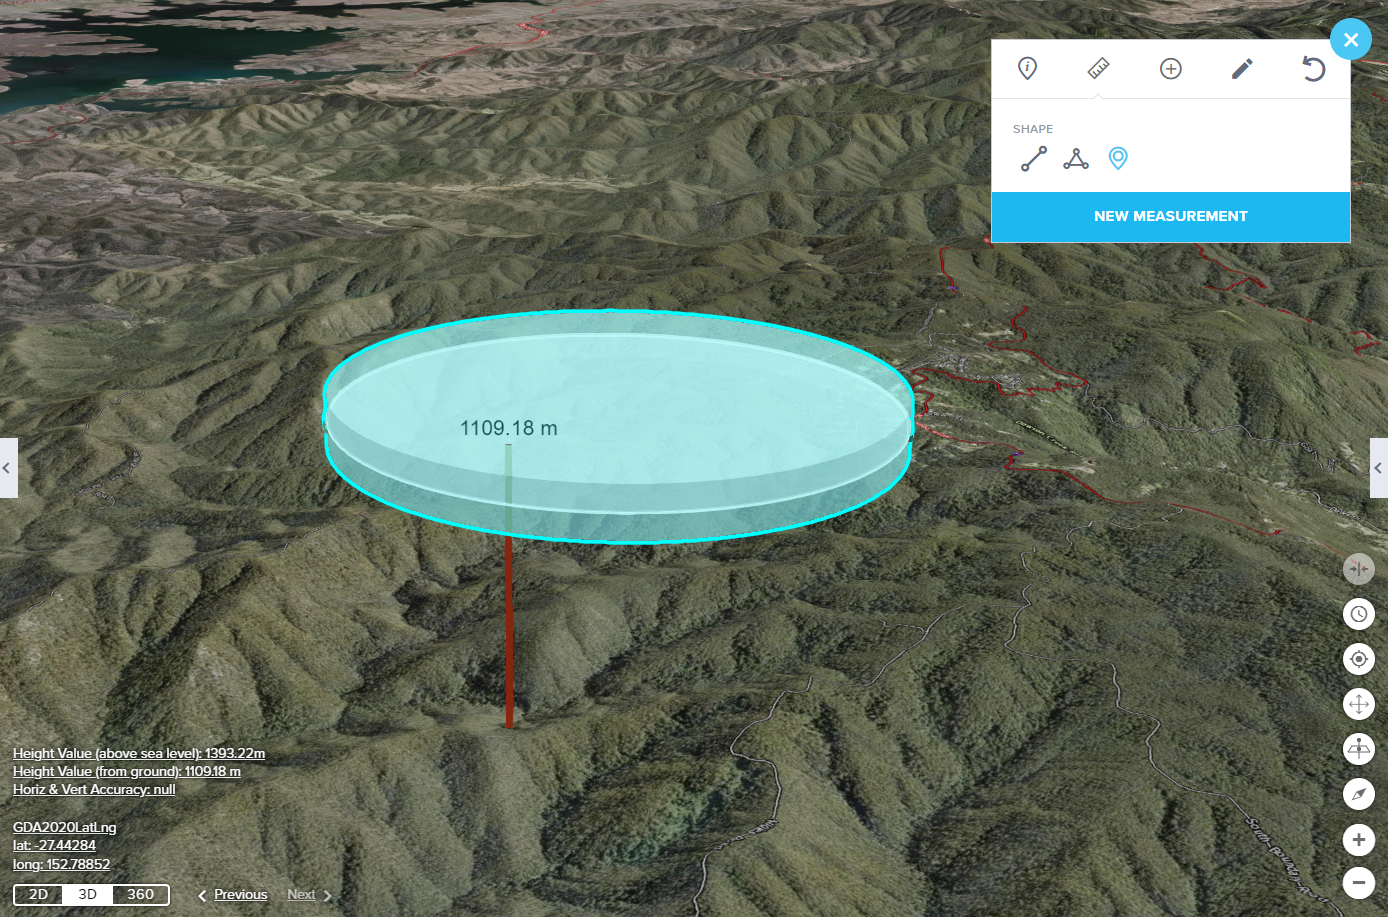
Task: Select the pencil draw tool
Action: pos(1242,68)
